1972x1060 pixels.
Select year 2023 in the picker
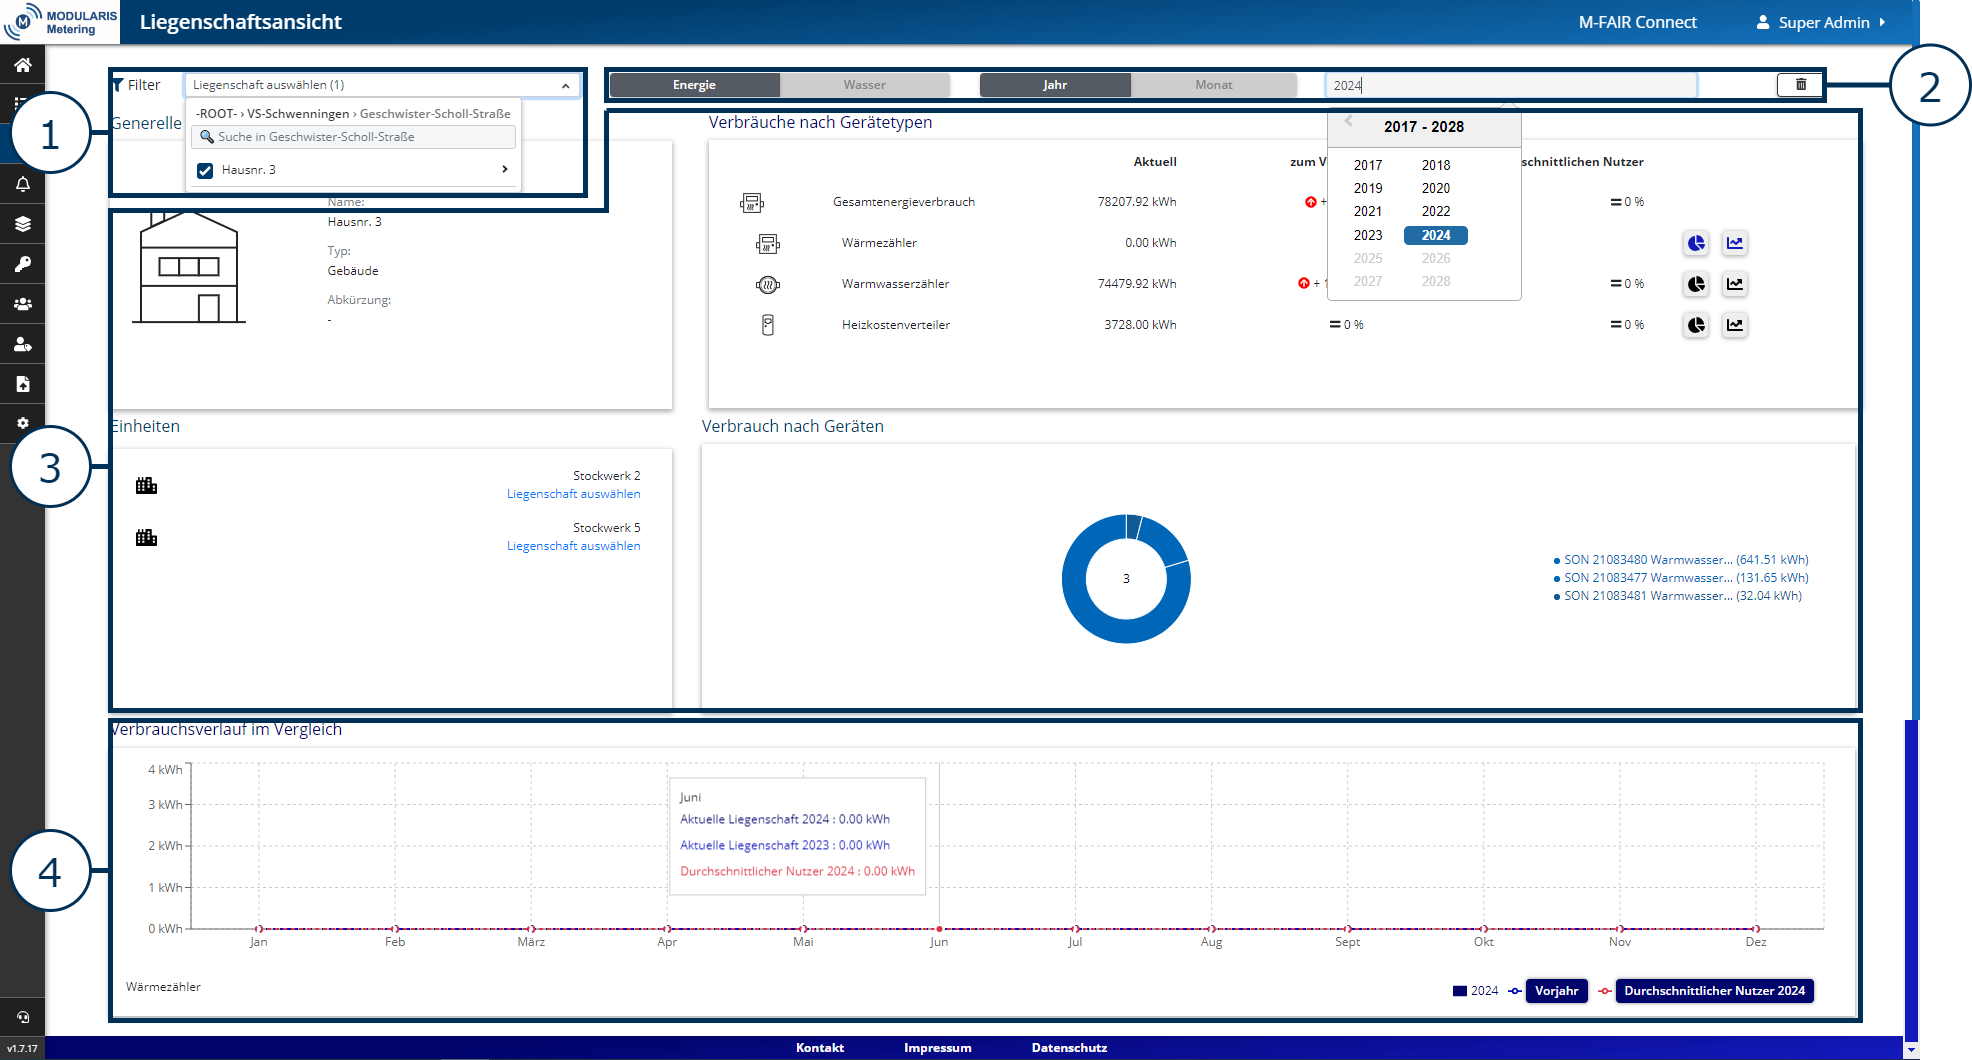coord(1367,235)
